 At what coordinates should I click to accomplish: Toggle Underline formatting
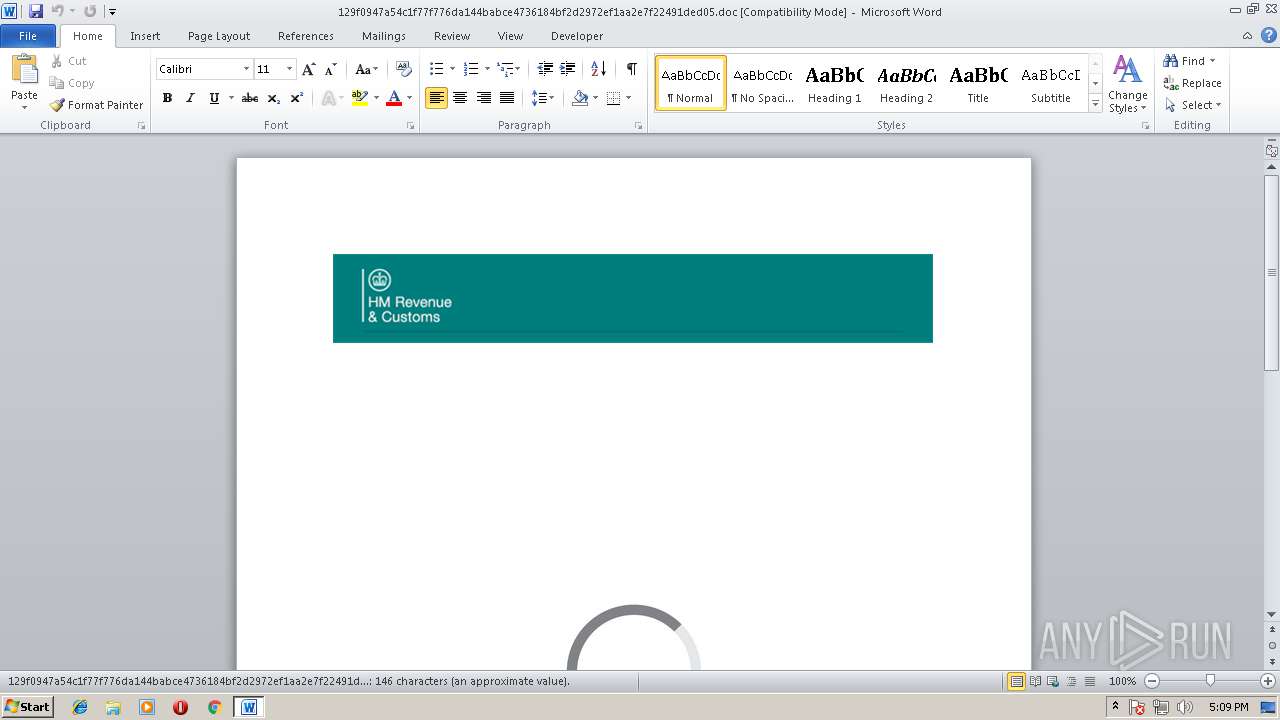coord(214,98)
